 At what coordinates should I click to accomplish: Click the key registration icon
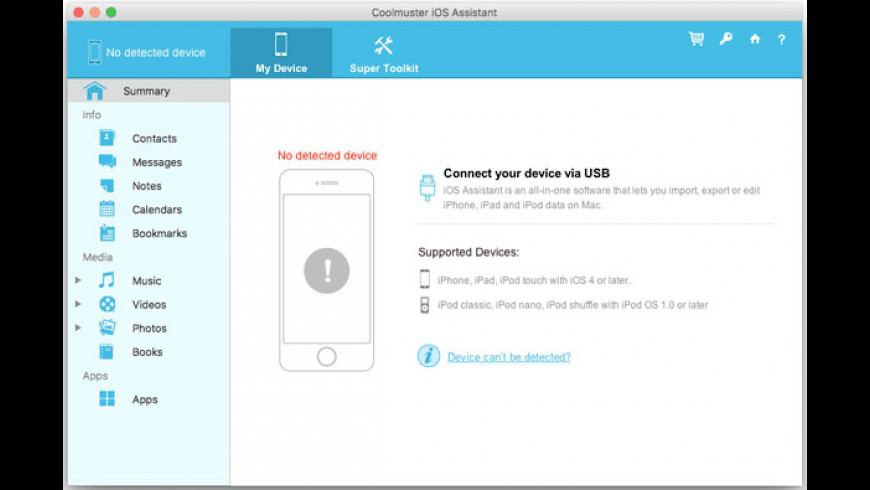(726, 39)
